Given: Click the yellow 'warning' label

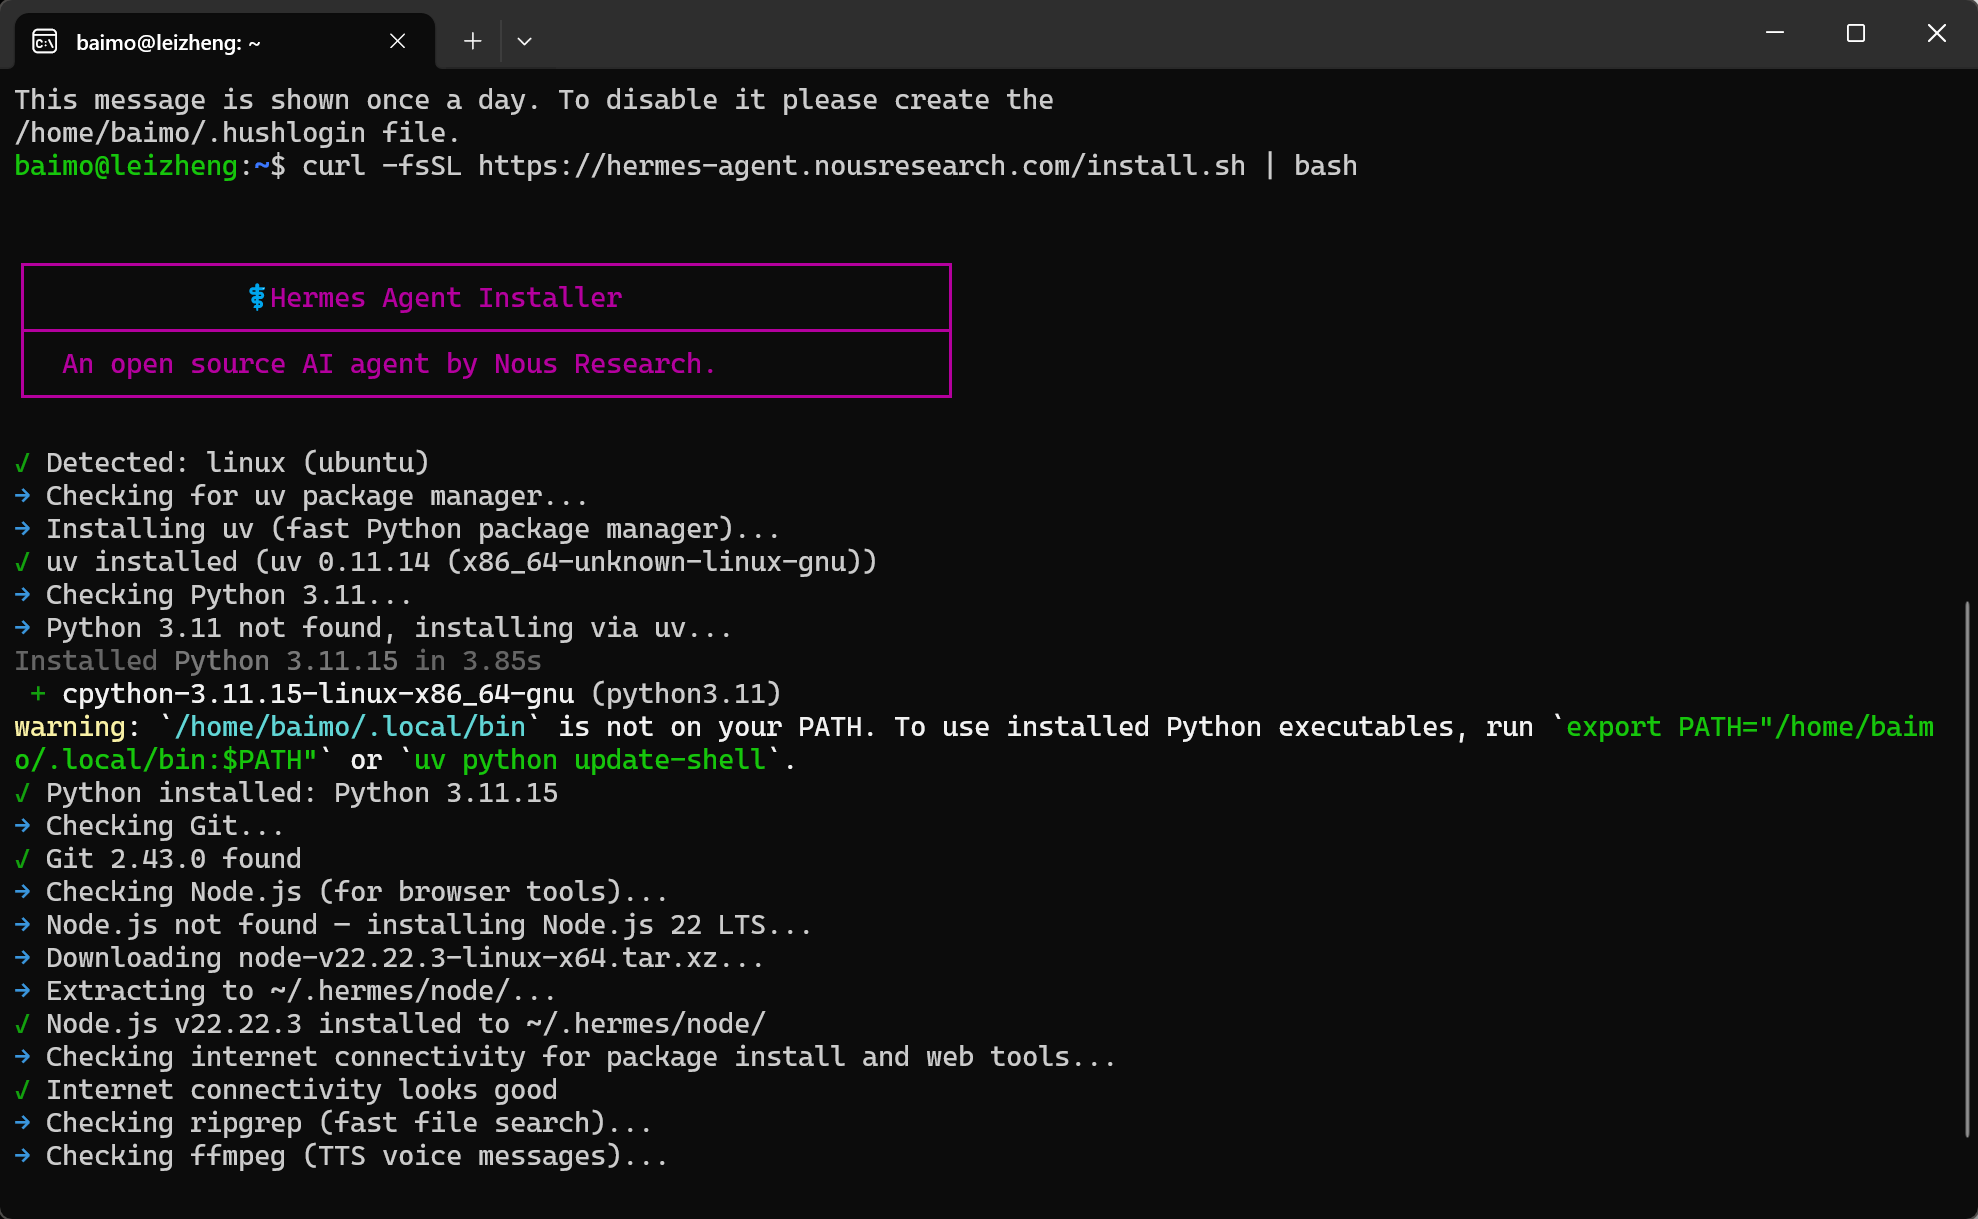Looking at the screenshot, I should 70,727.
